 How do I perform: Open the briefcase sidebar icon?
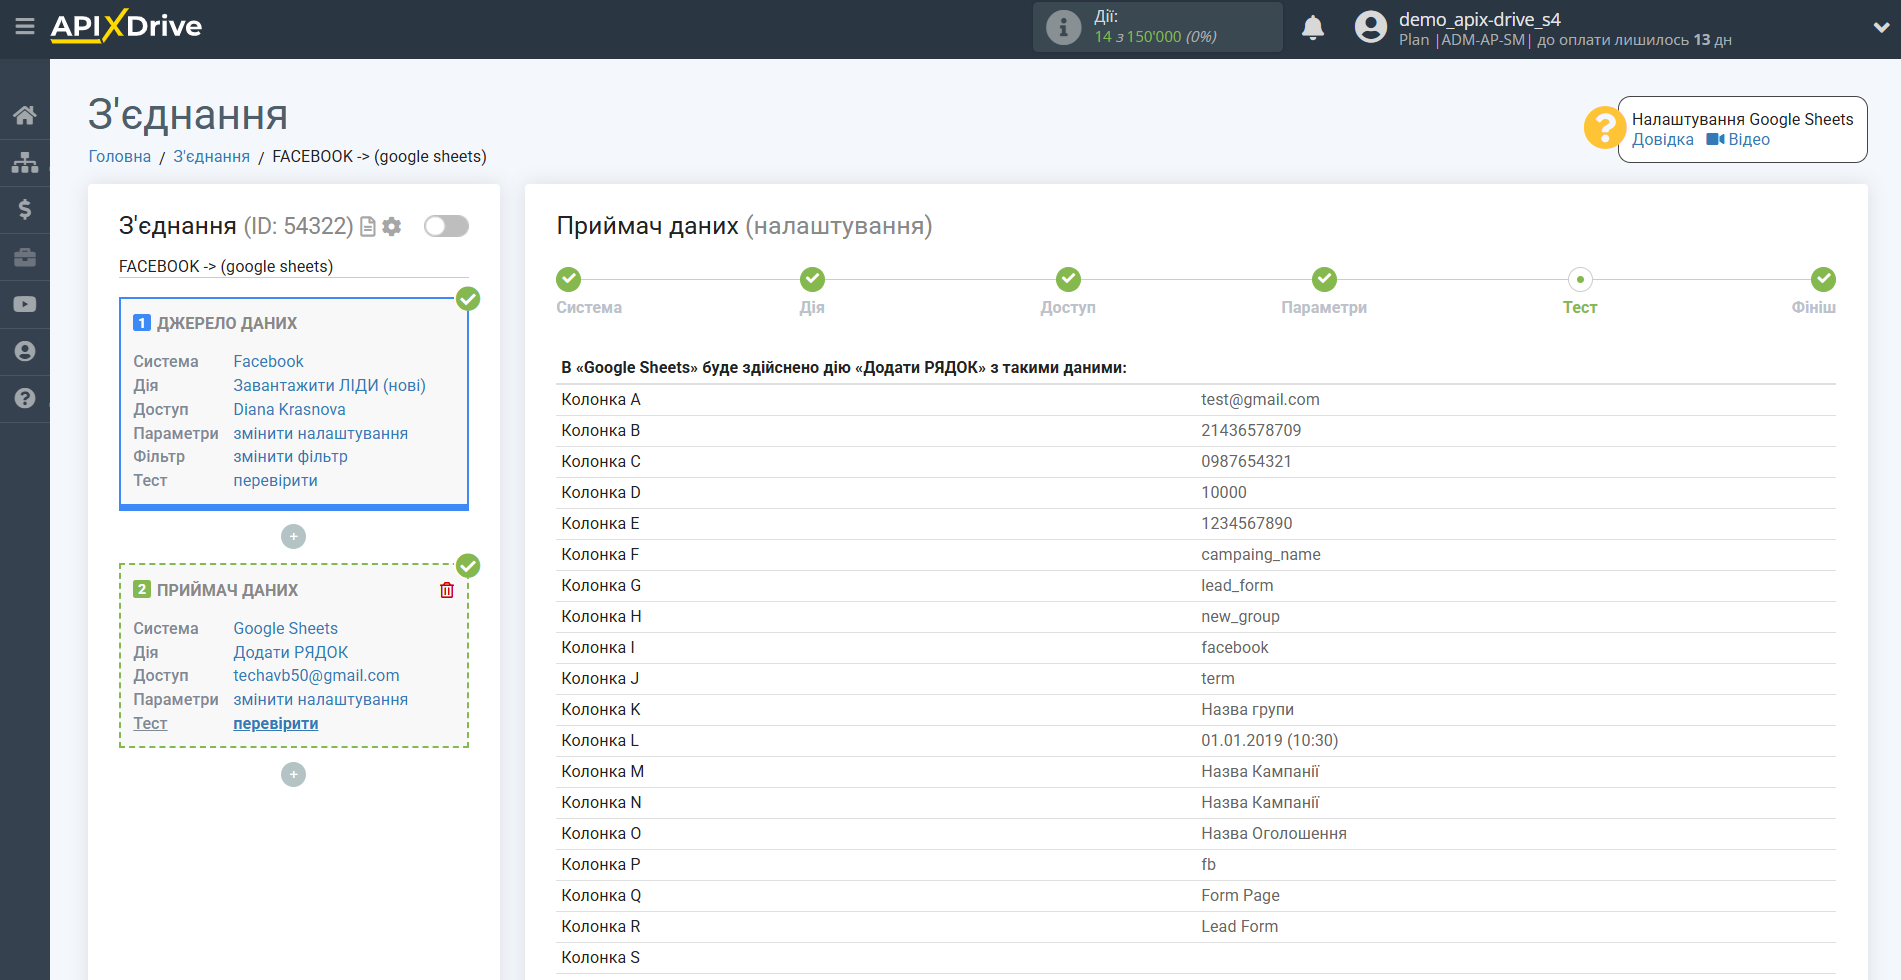[25, 257]
